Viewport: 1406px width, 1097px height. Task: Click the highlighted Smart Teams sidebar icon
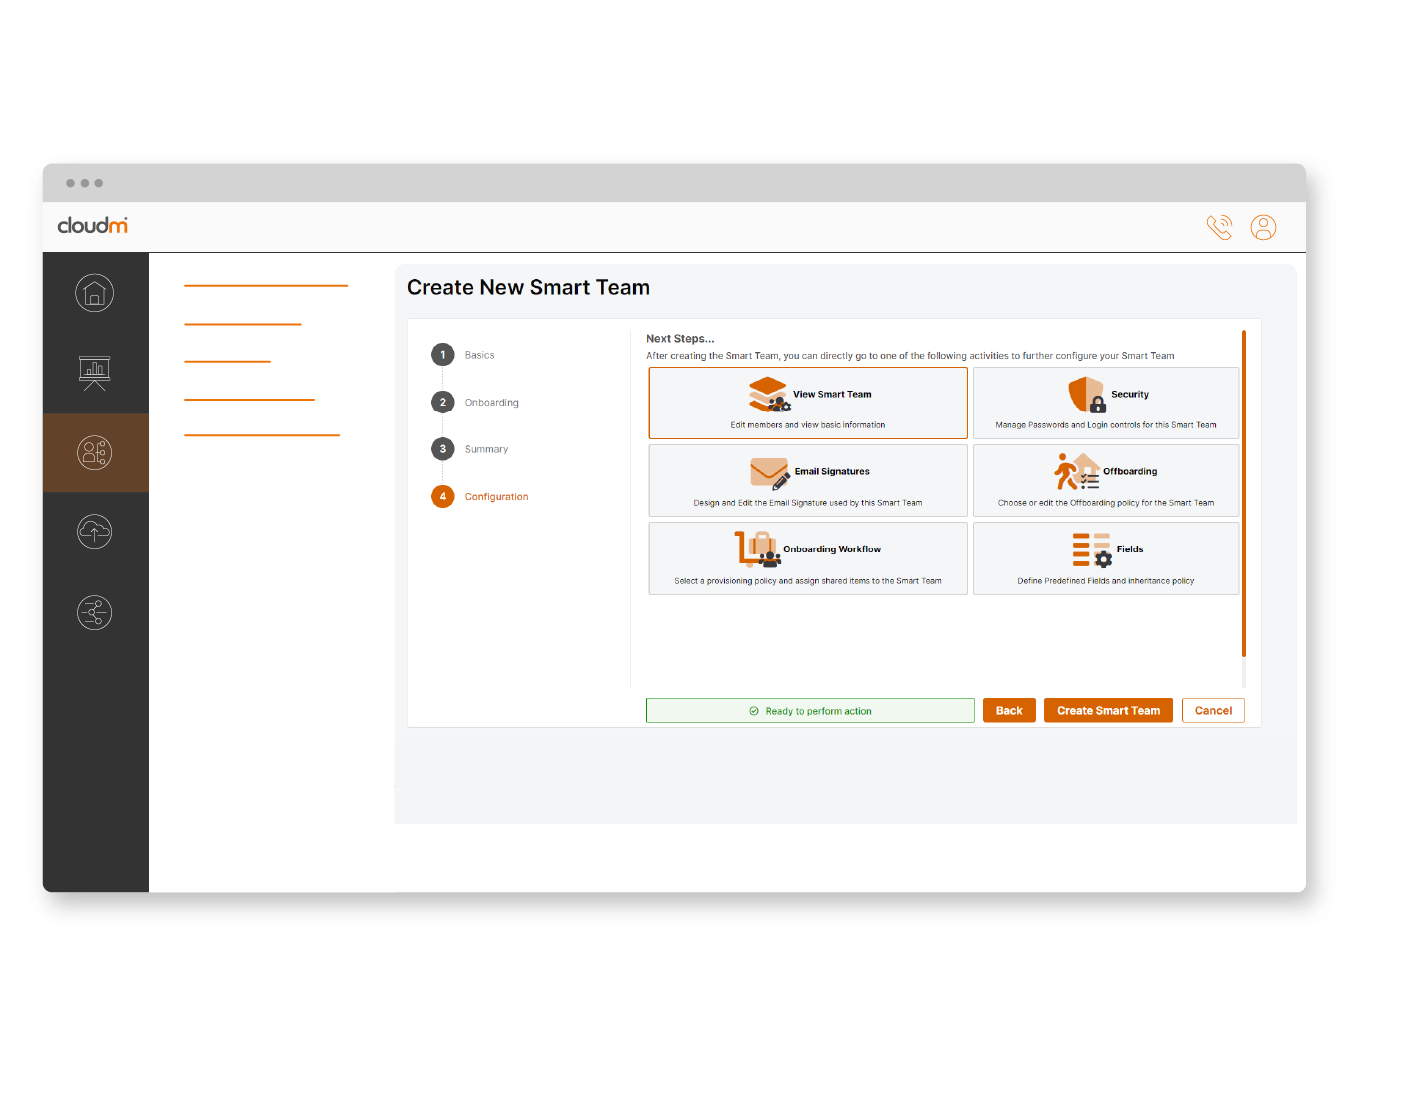pyautogui.click(x=94, y=452)
